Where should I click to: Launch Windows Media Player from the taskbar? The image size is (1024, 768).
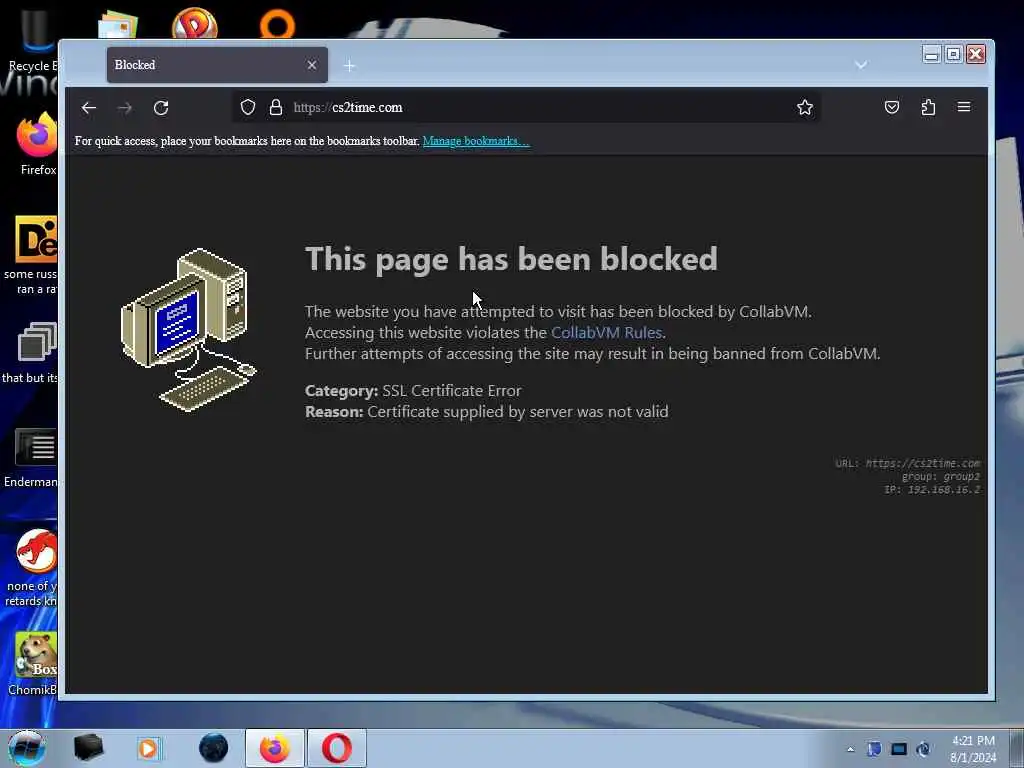(x=148, y=748)
